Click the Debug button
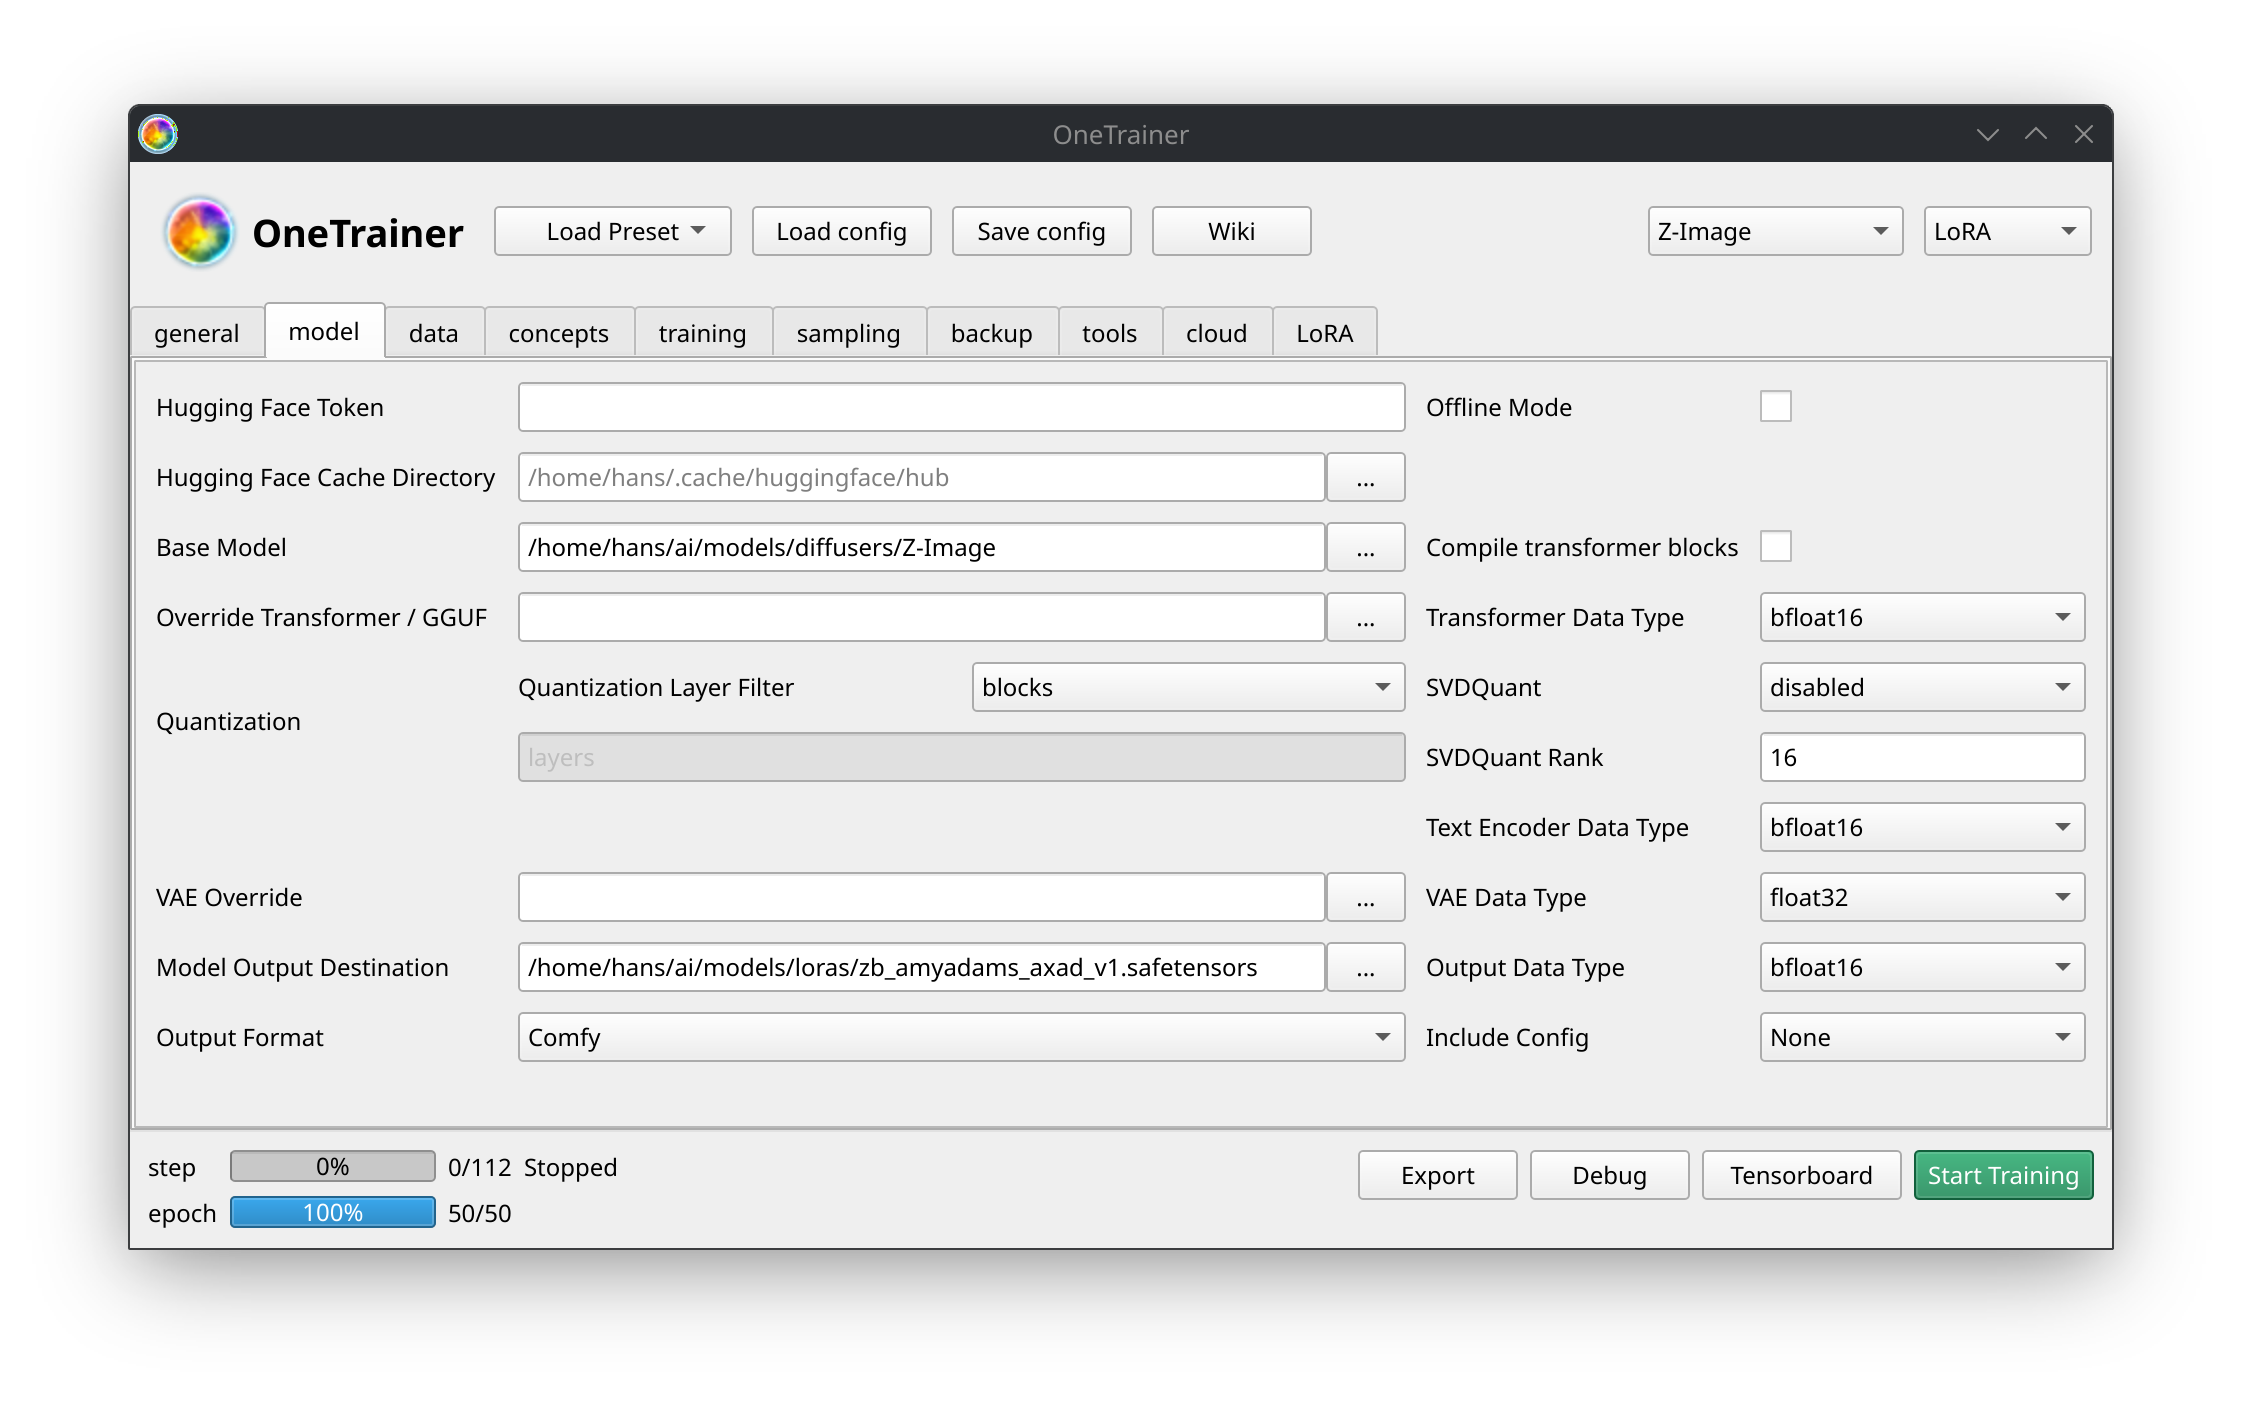The image size is (2242, 1402). click(1609, 1175)
